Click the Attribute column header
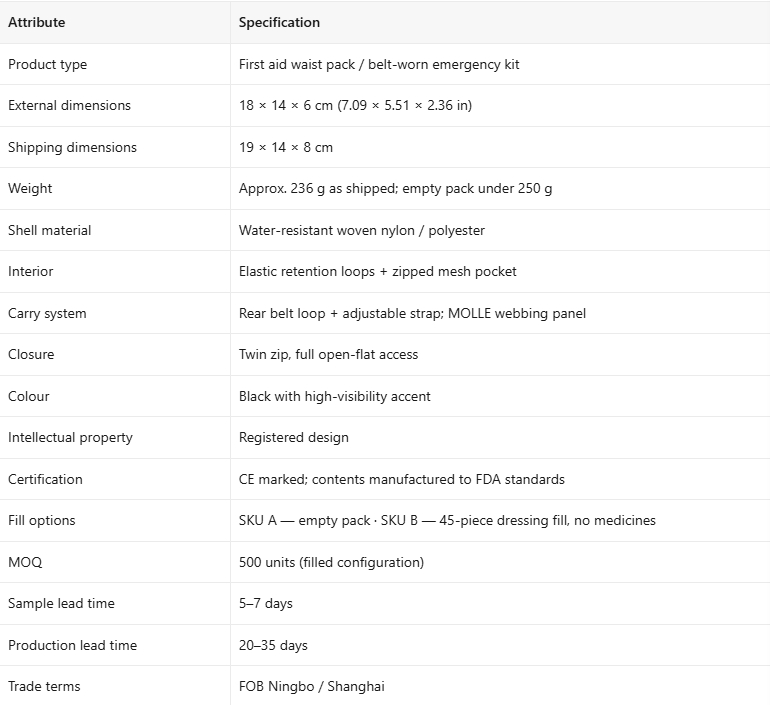This screenshot has width=770, height=705. pyautogui.click(x=36, y=23)
